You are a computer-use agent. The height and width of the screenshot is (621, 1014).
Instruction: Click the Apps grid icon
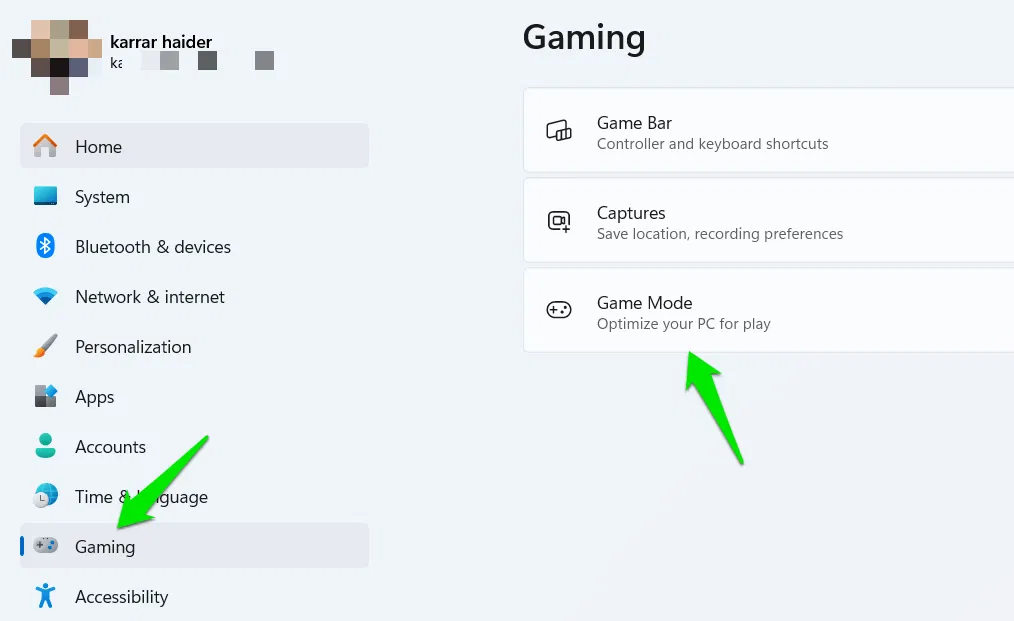click(x=46, y=396)
